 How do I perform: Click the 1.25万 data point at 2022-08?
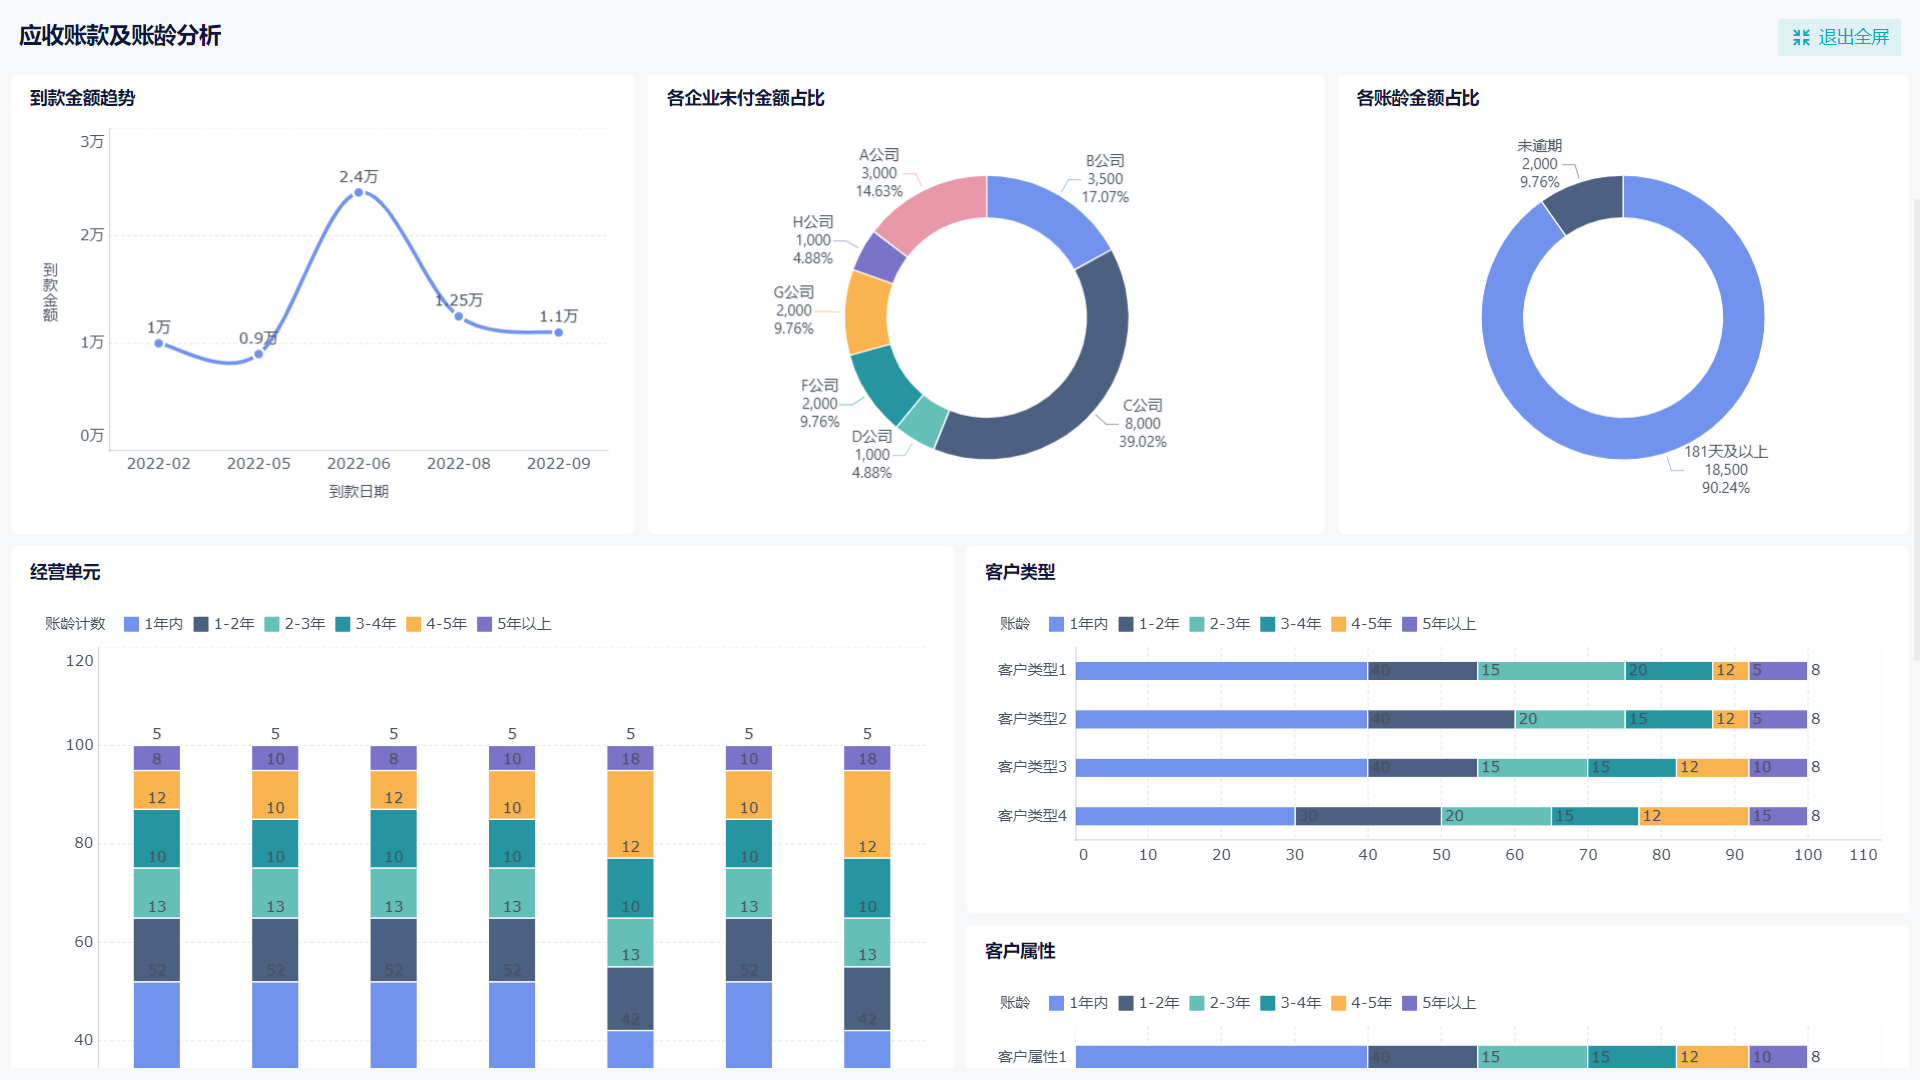[459, 316]
